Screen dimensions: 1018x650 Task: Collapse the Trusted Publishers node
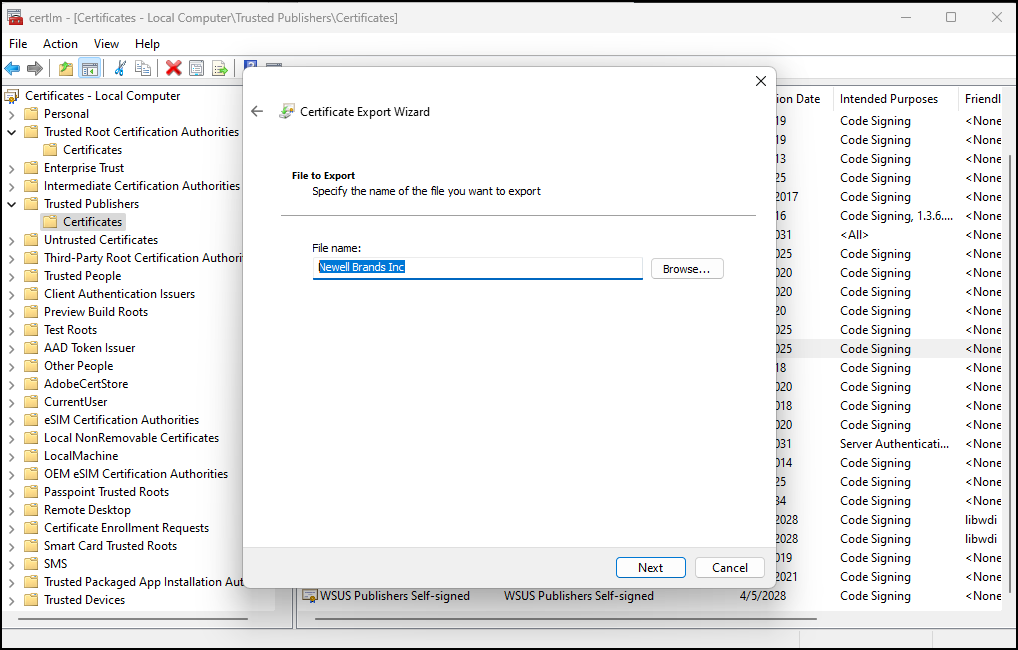pyautogui.click(x=12, y=204)
